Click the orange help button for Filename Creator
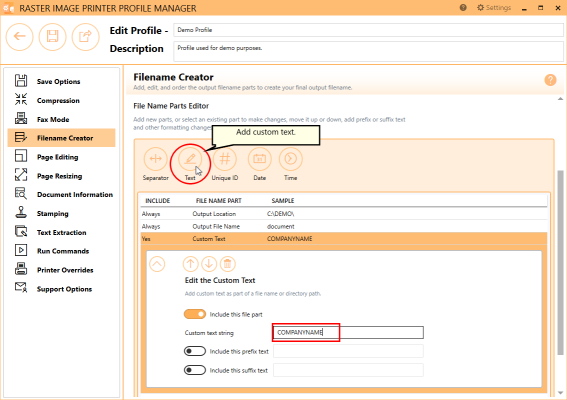The height and width of the screenshot is (400, 567). [550, 80]
